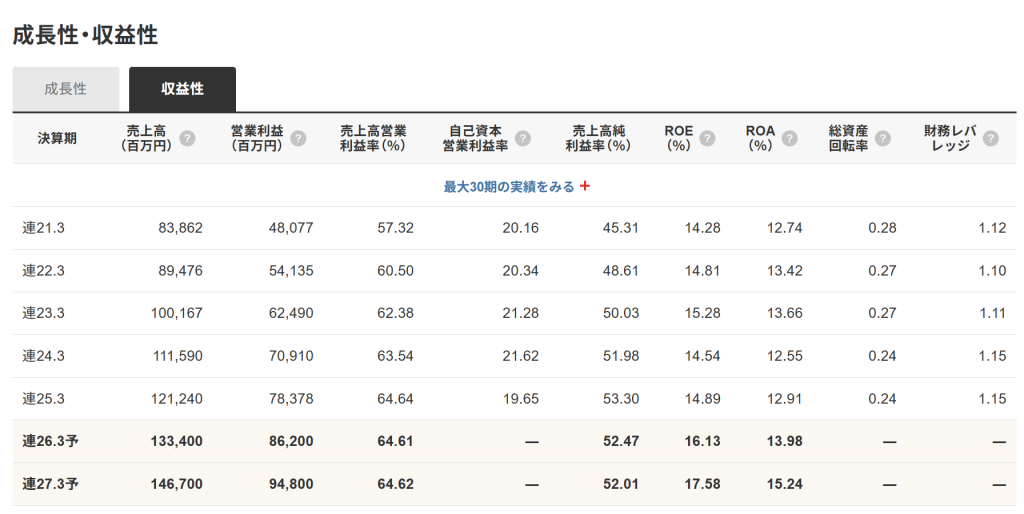Viewport: 1024px width, 514px height.
Task: Click the 成長性・収益性 section heading
Action: point(86,35)
